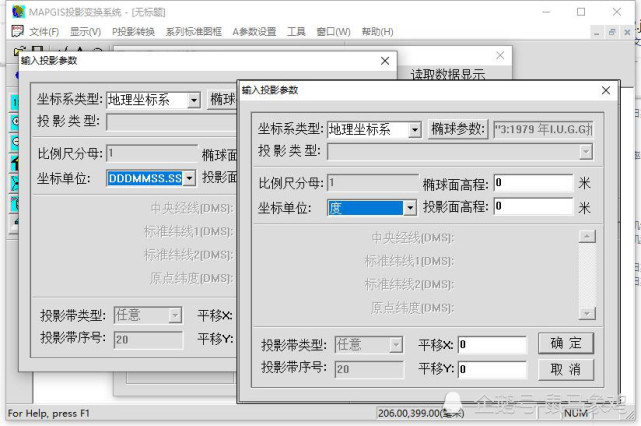Click 标准纬线1[DMS]: label in front dialog
Screen dimensions: 641x426
(x=409, y=261)
